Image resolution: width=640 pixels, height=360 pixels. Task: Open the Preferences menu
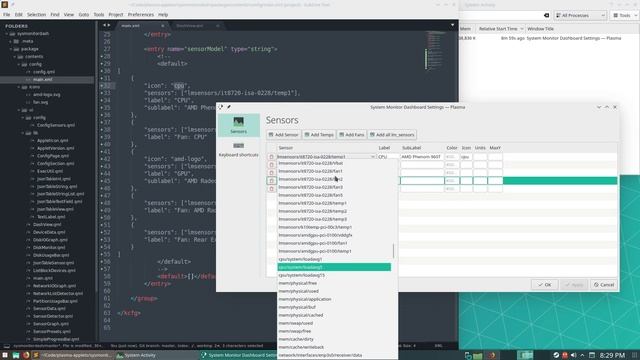pos(141,15)
